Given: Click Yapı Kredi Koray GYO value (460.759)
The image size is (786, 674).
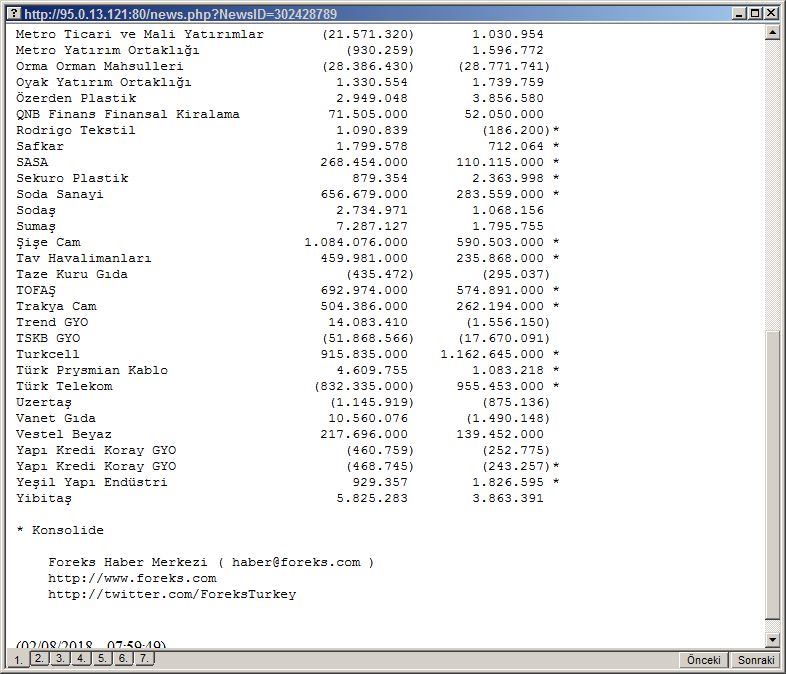Looking at the screenshot, I should (x=380, y=451).
